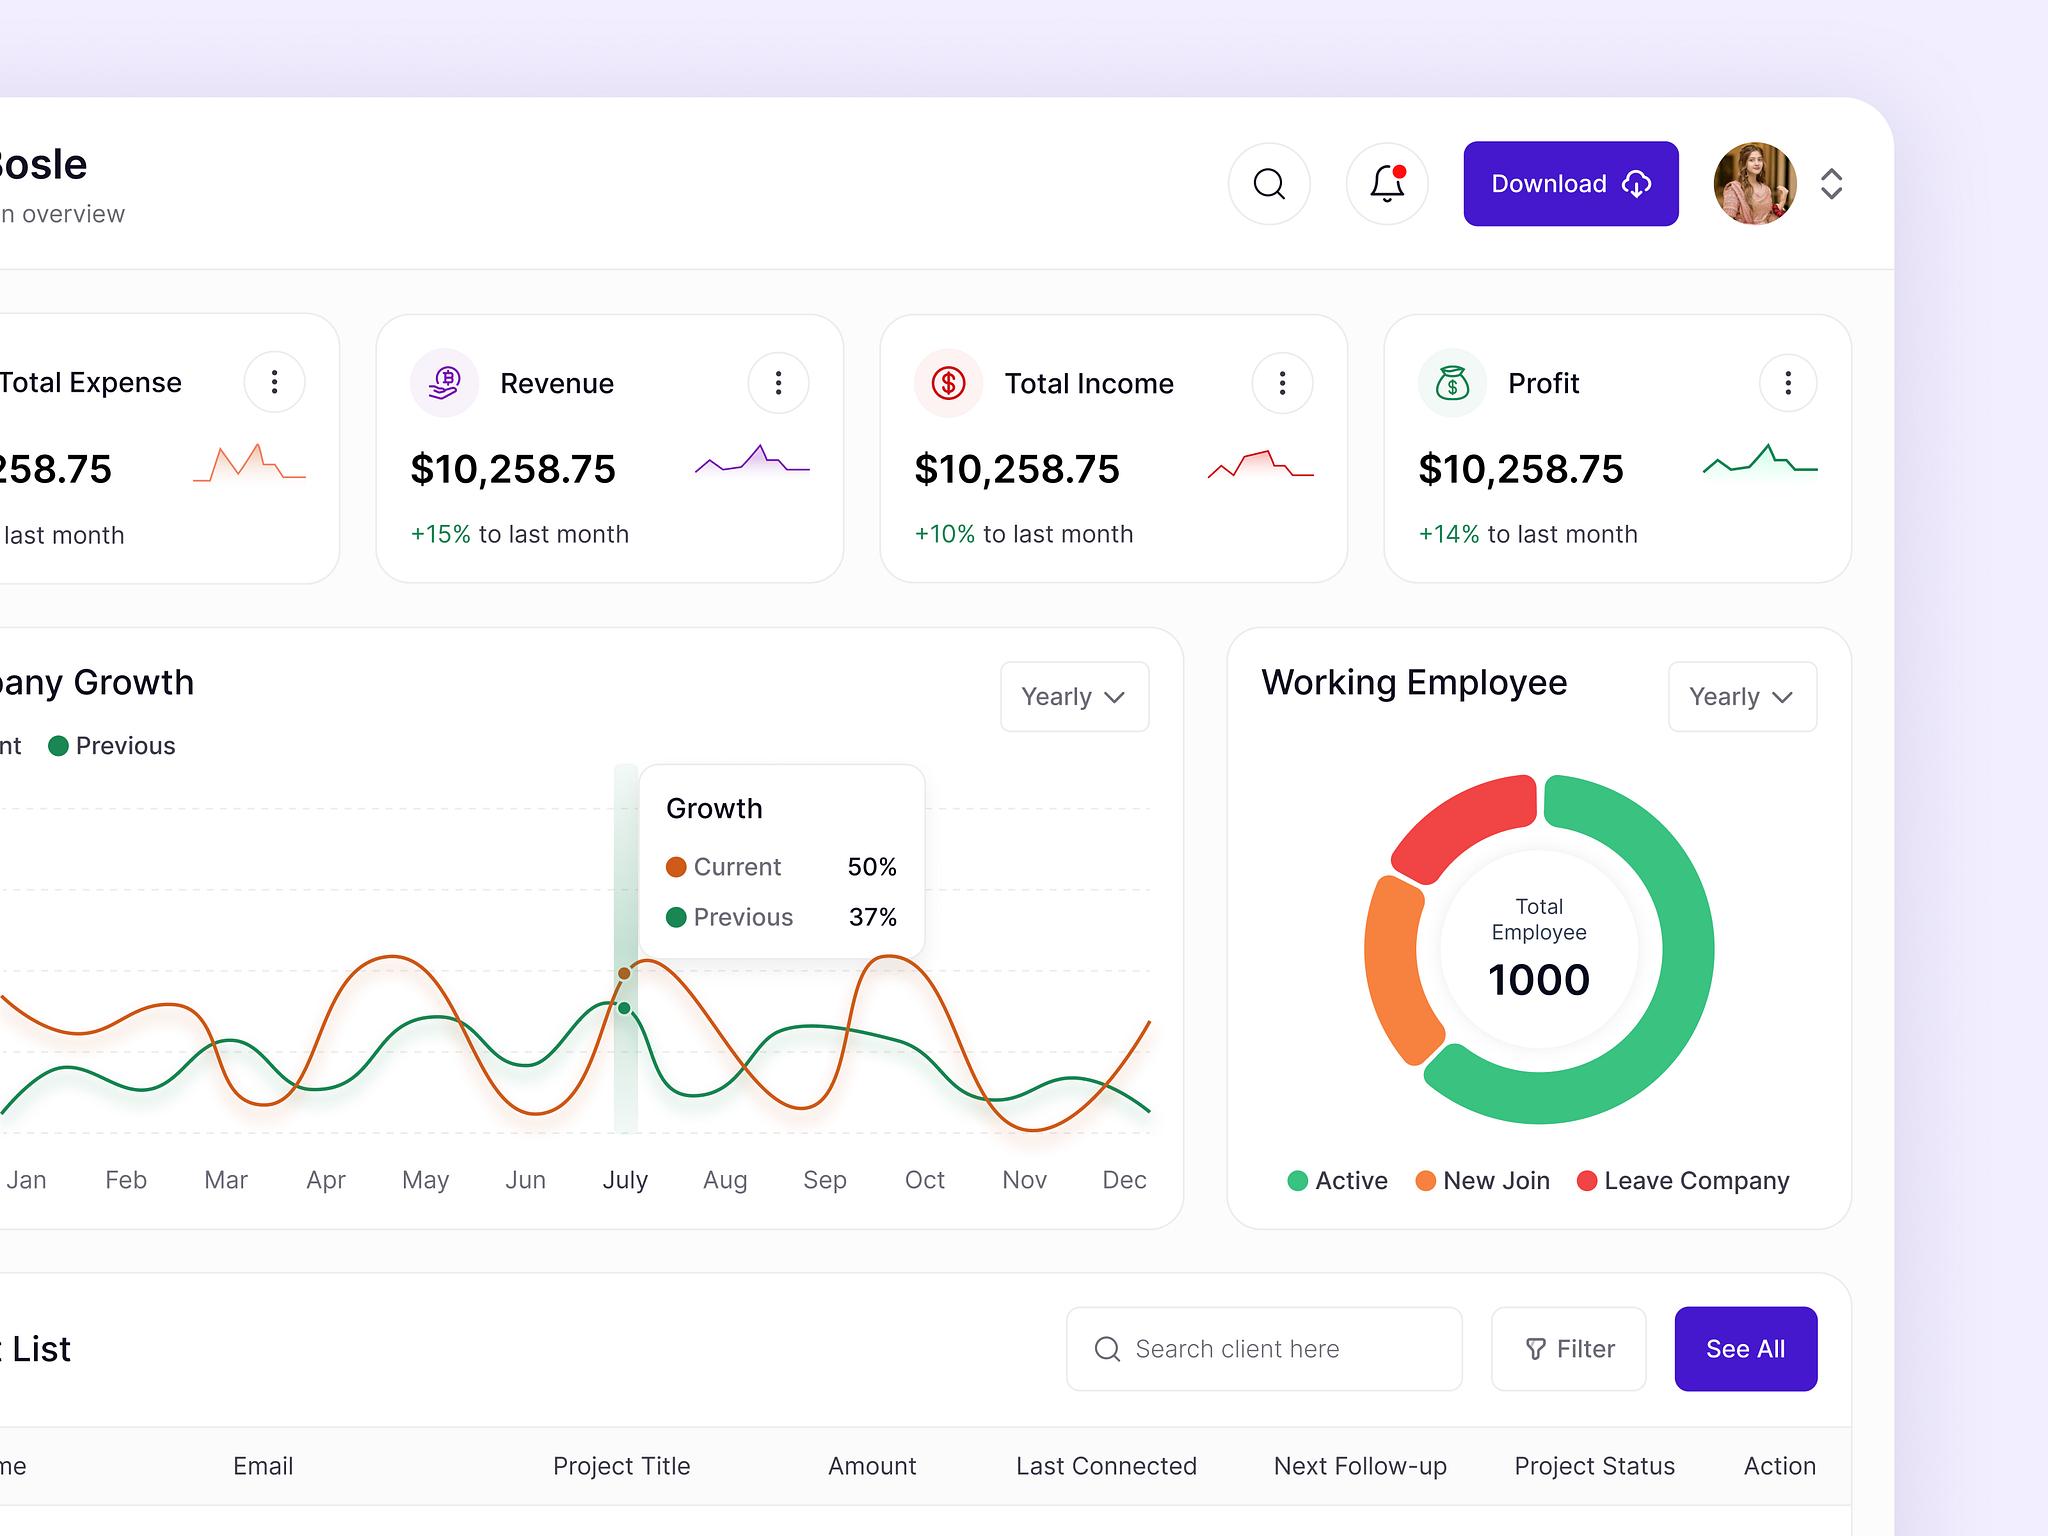Image resolution: width=2048 pixels, height=1536 pixels.
Task: Sort by the Project Status column header
Action: click(x=1594, y=1466)
